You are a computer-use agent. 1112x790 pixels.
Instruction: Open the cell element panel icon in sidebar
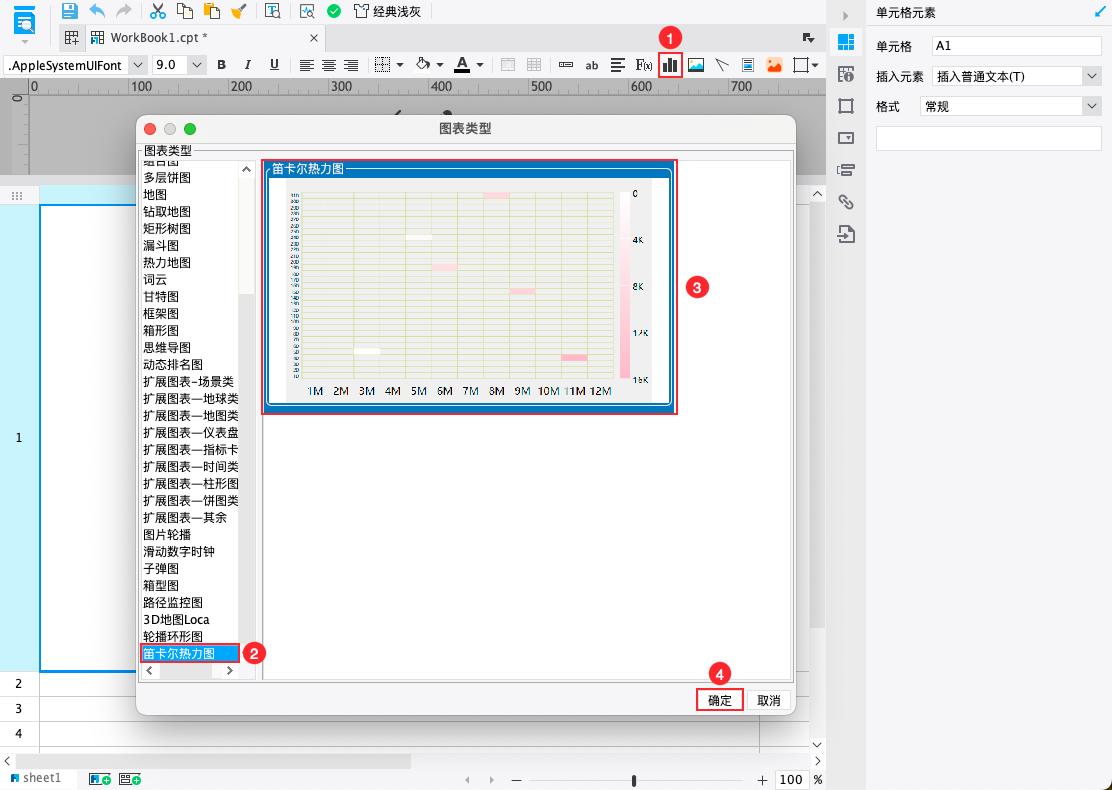coord(845,42)
